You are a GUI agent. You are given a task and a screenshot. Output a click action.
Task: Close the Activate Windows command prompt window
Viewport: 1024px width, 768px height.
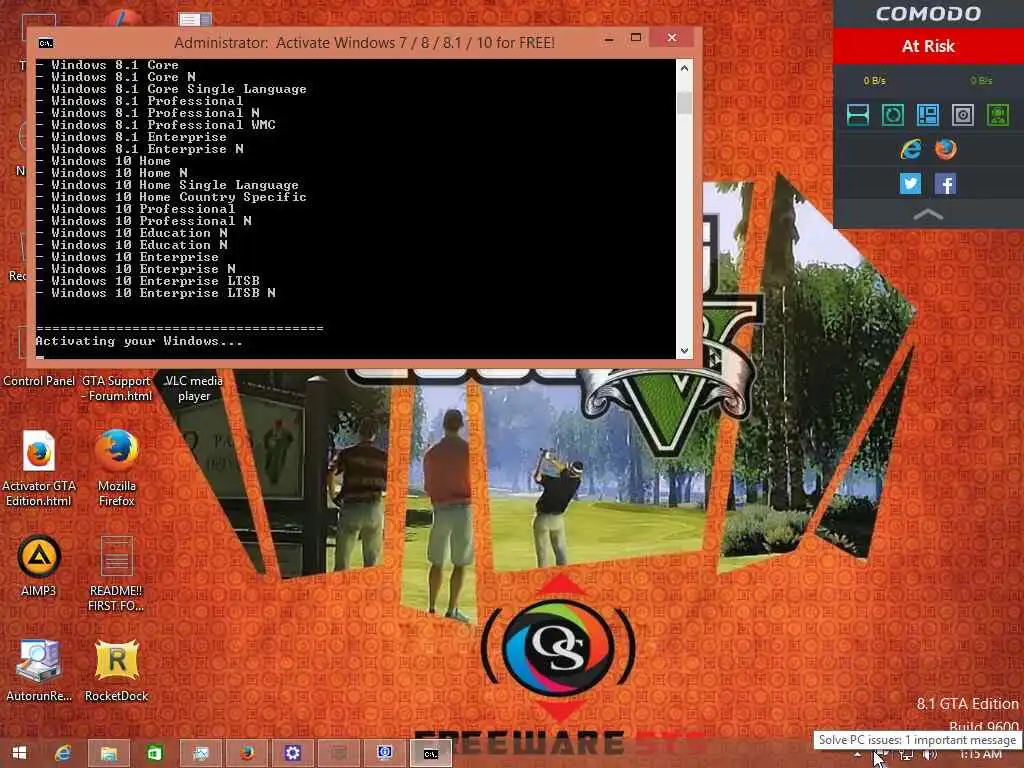click(671, 38)
